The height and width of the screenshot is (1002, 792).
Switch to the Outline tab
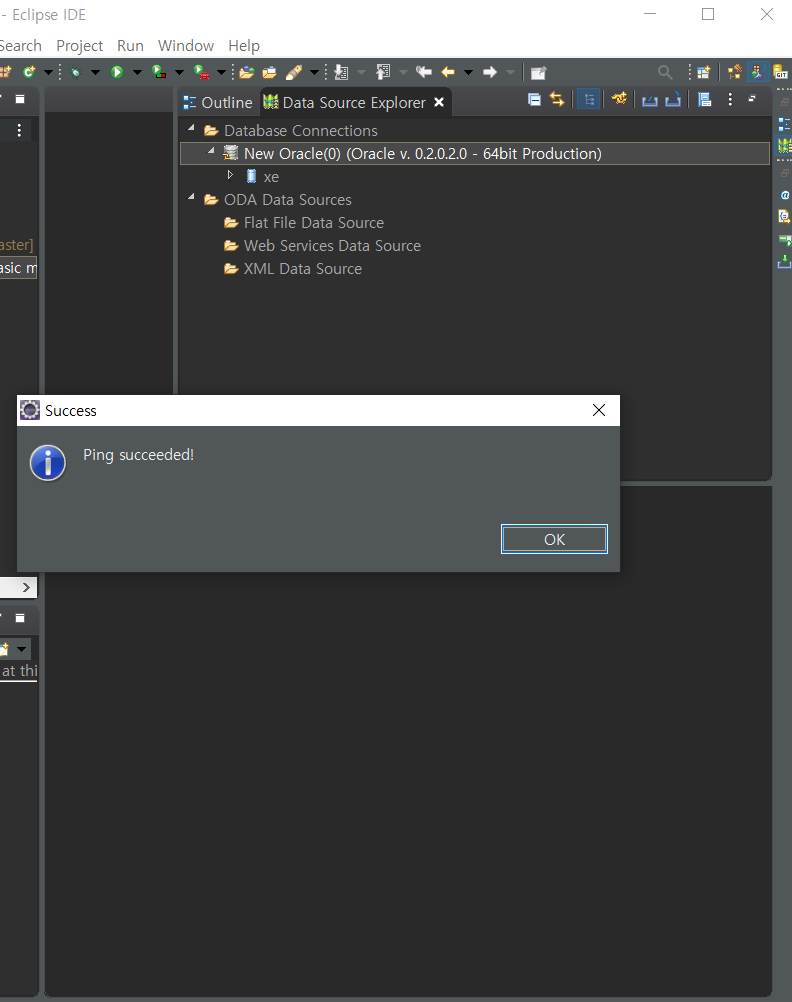[x=217, y=102]
